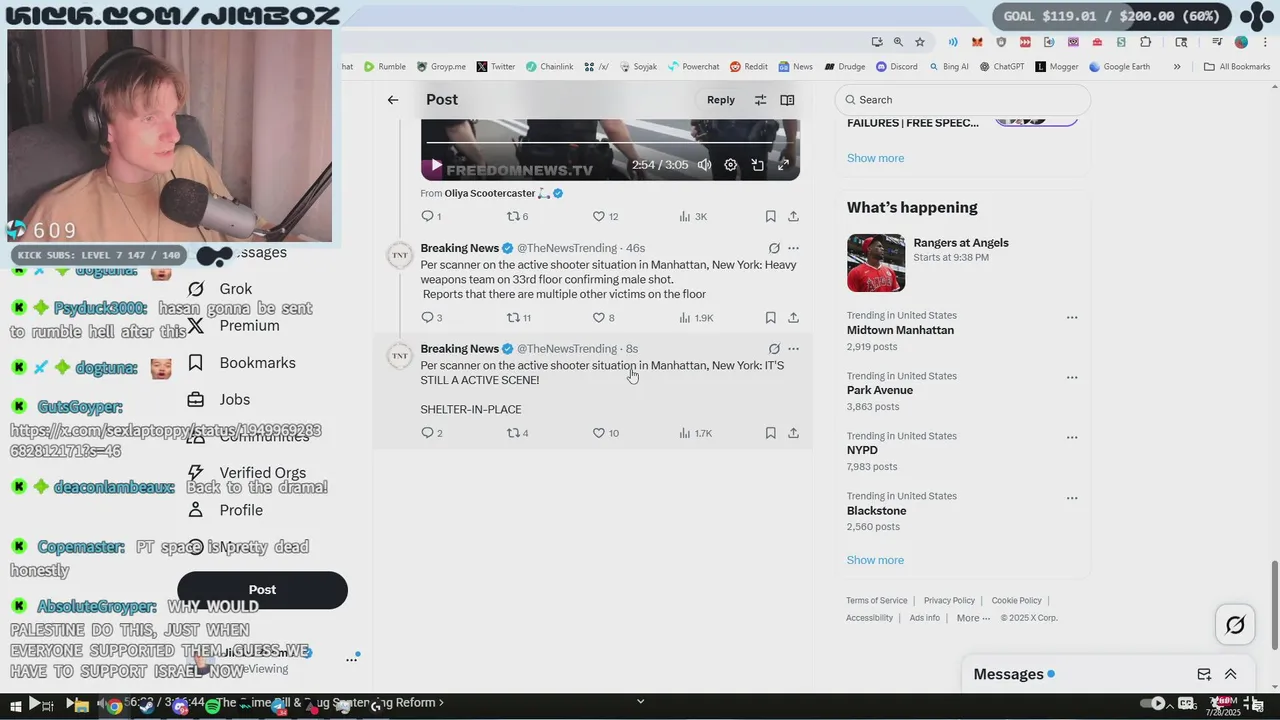Open Breaking News profile on 8s tweet
The height and width of the screenshot is (720, 1280).
pos(459,349)
